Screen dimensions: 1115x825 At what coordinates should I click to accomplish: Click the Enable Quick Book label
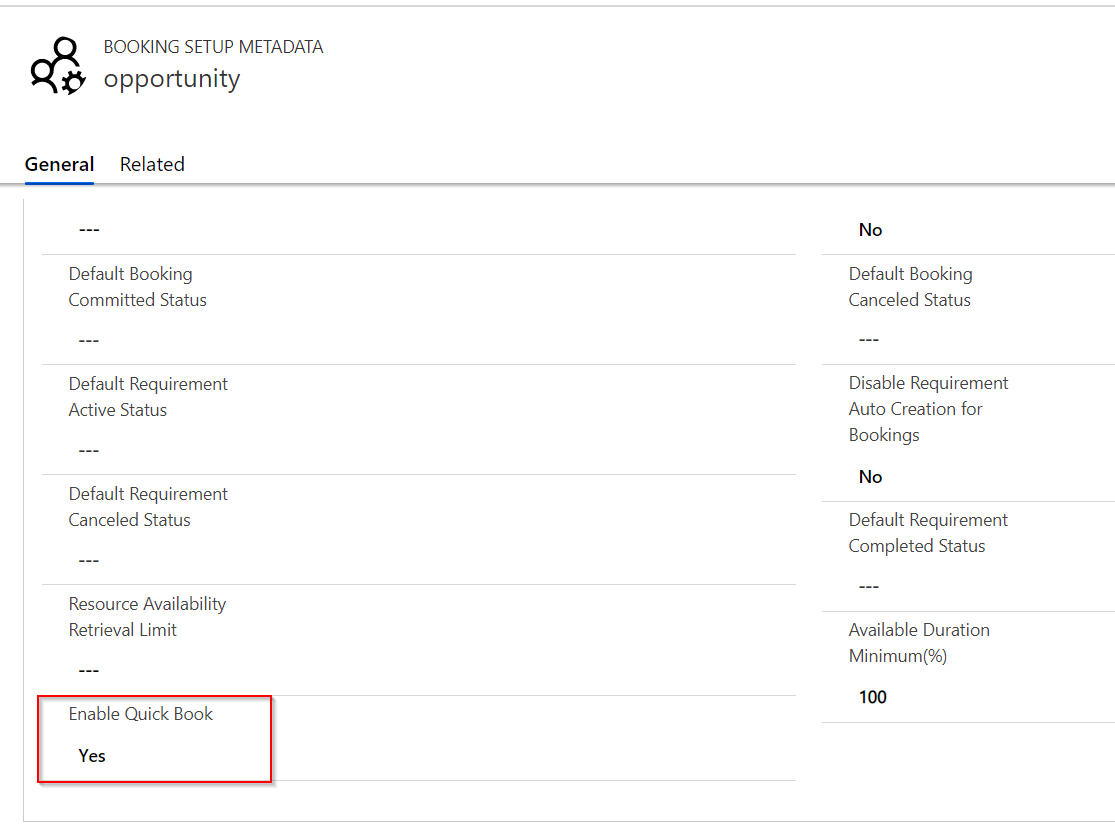coord(141,714)
